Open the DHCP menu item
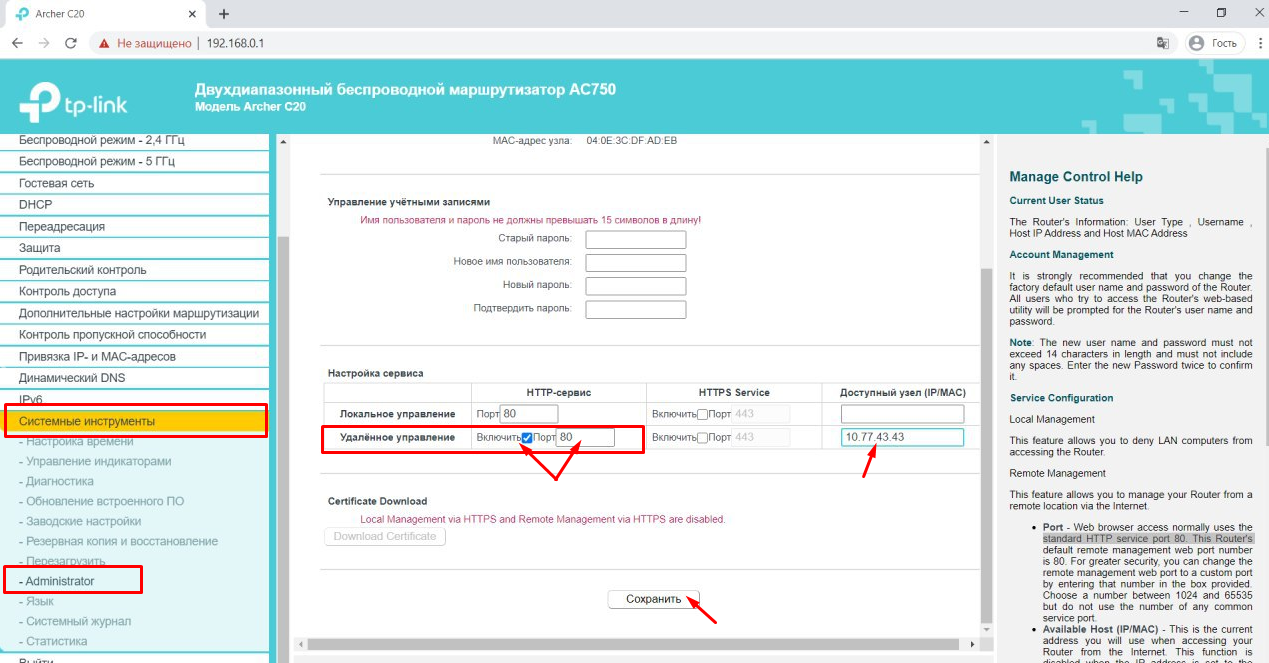 [x=36, y=204]
